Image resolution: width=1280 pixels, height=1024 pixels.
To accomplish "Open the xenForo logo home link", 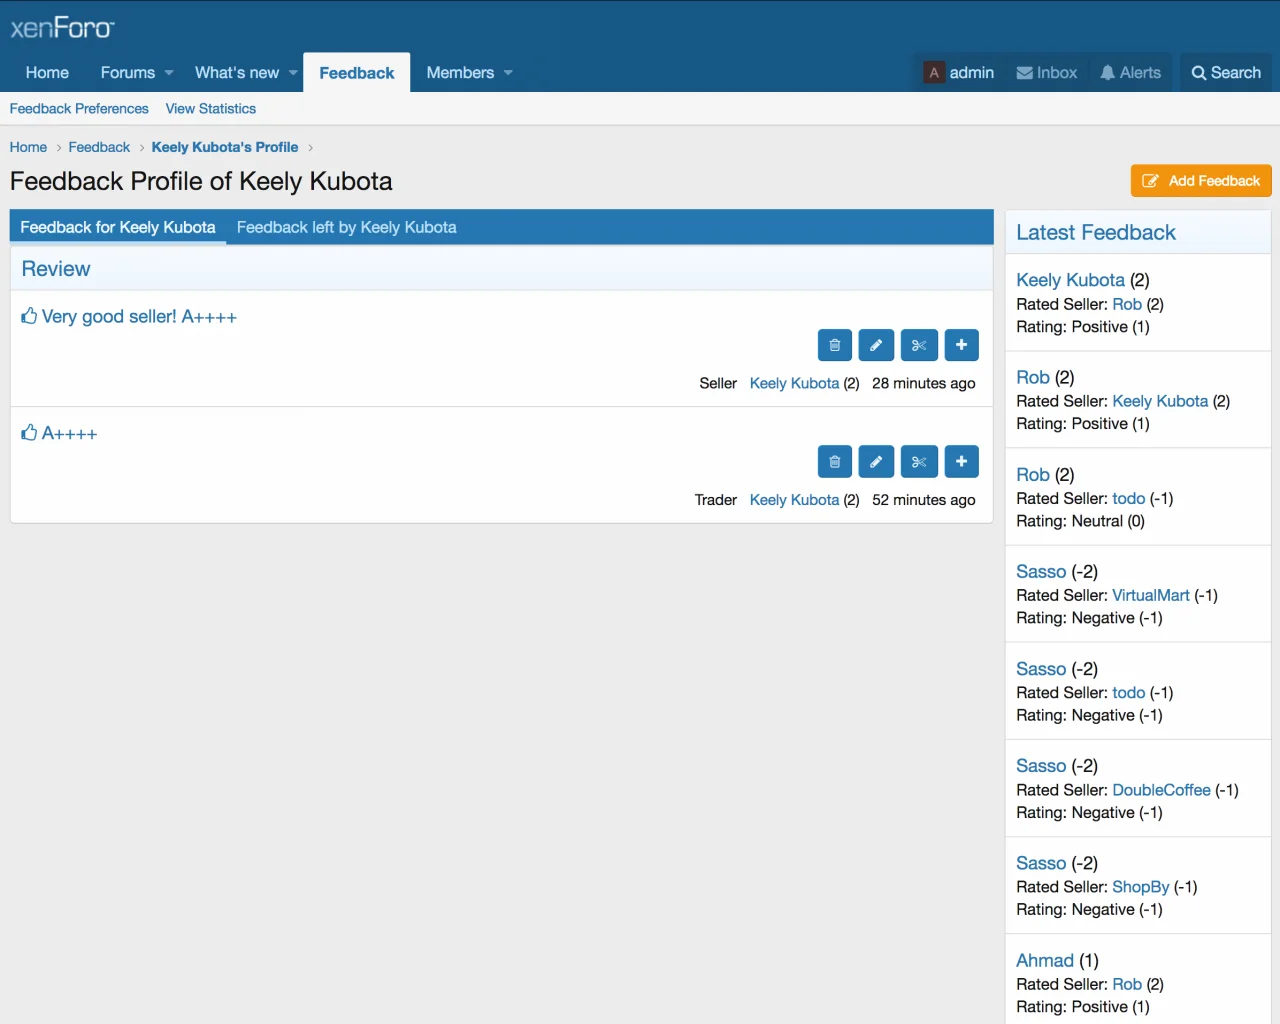I will [x=62, y=28].
